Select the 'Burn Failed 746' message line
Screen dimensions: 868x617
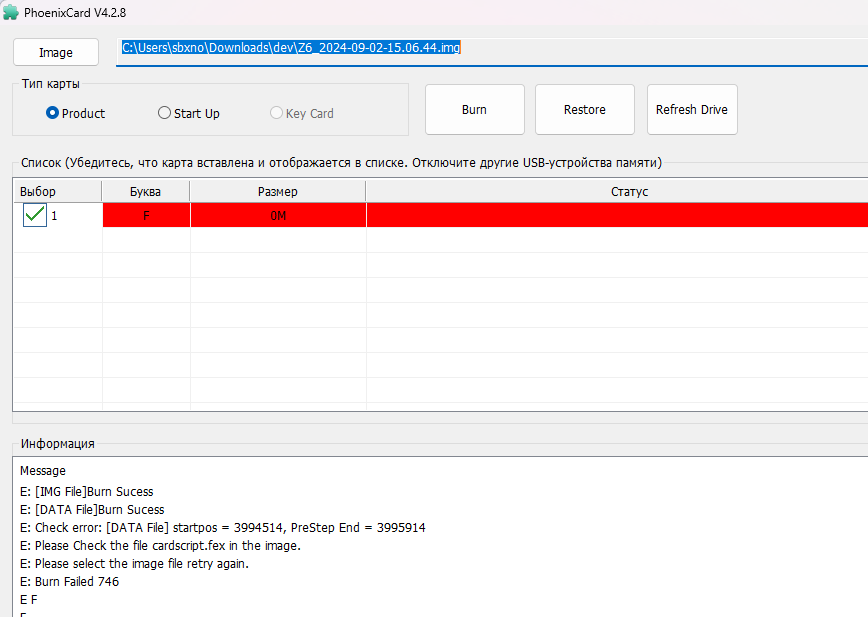coord(69,582)
